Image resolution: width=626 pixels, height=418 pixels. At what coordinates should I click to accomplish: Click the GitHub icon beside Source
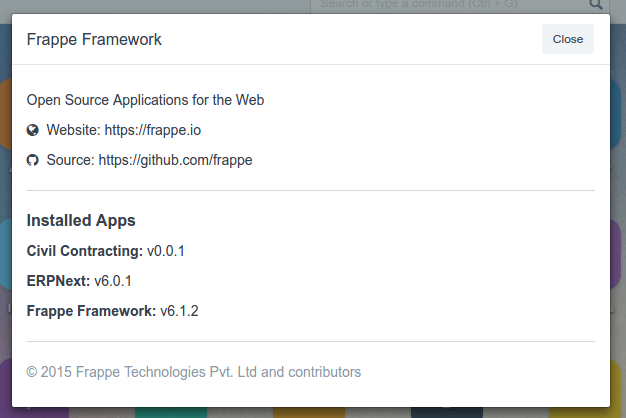click(x=33, y=160)
